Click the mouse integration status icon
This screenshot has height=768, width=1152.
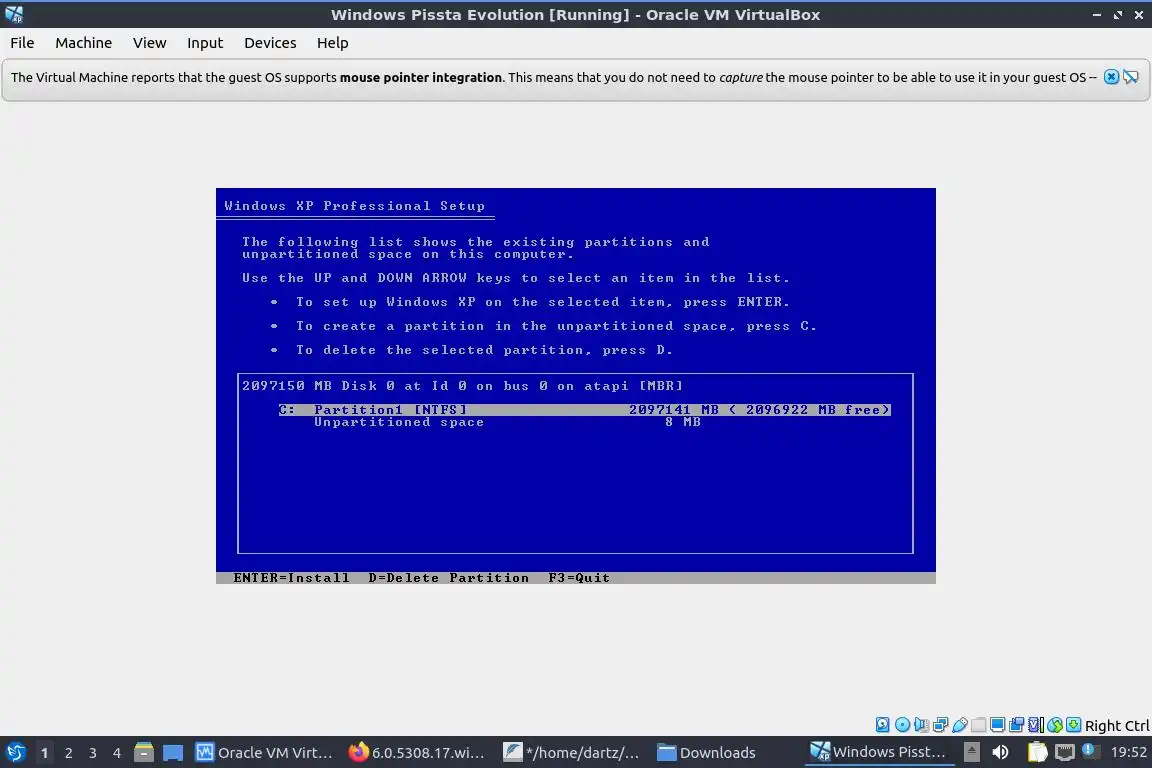pos(1055,725)
